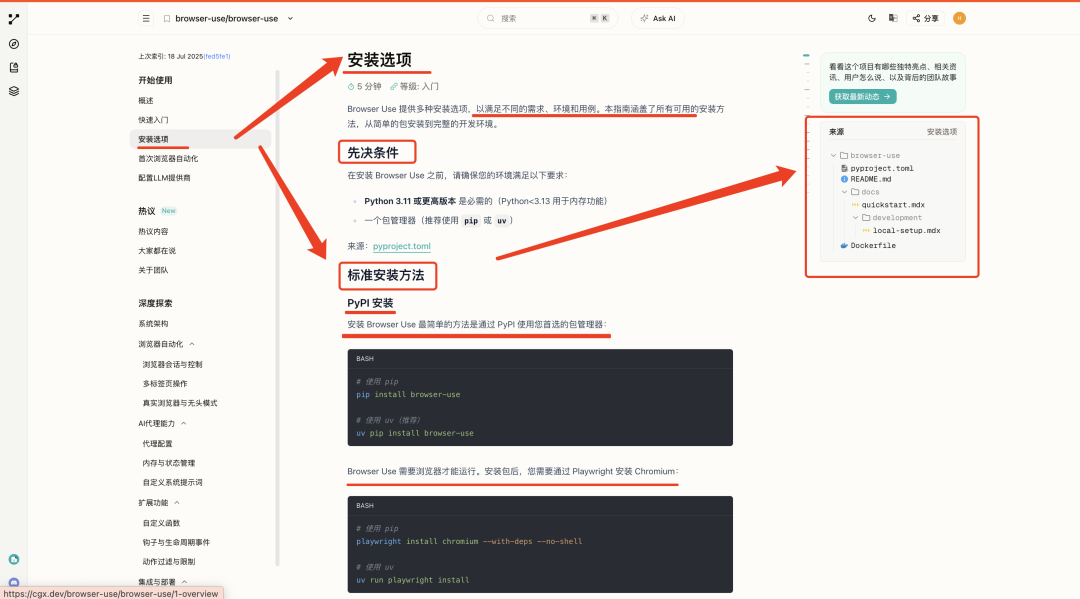
Task: Click the teal round icon in left rail
Action: click(14, 560)
